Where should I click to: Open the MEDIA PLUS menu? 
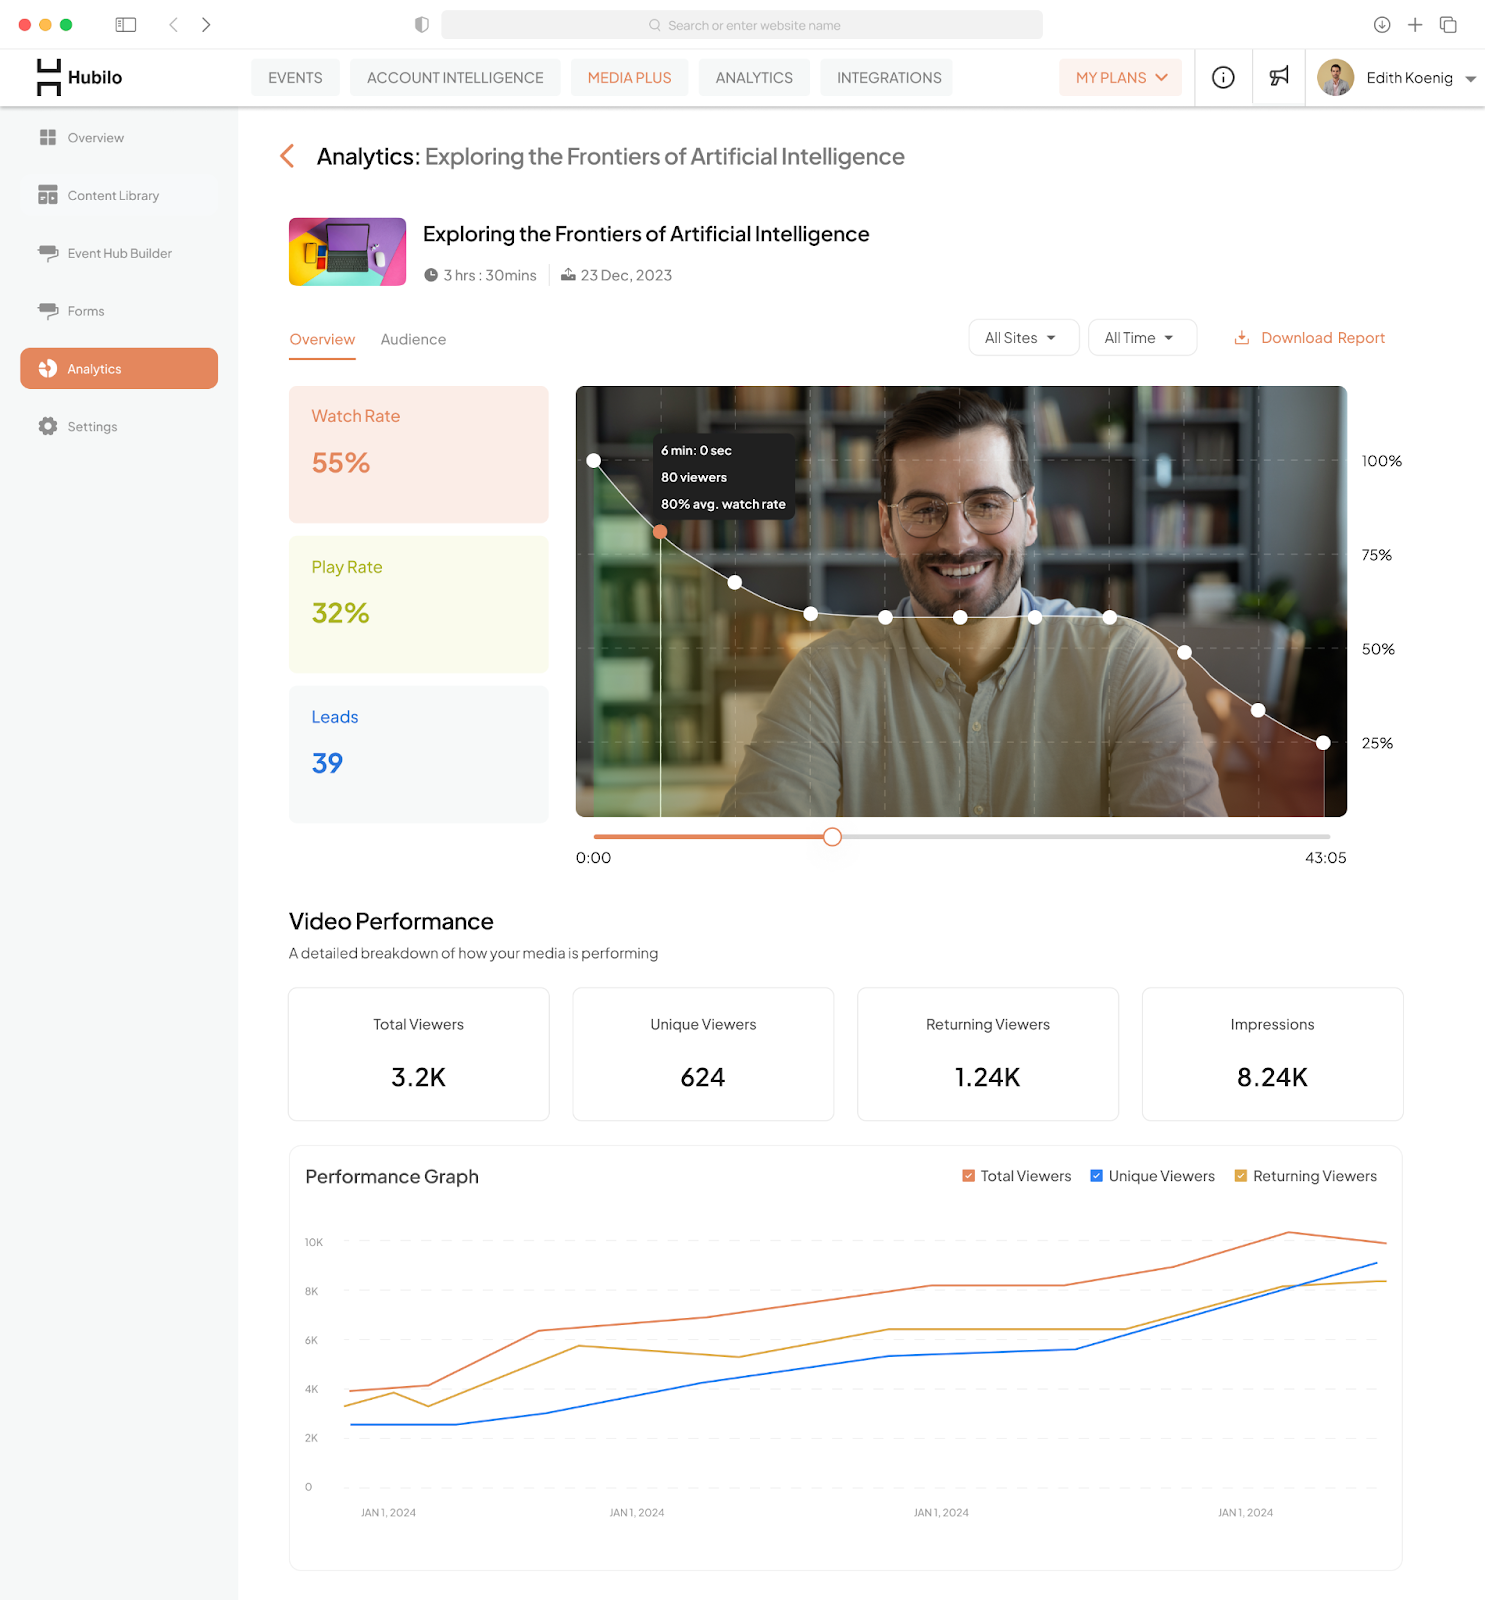click(629, 77)
